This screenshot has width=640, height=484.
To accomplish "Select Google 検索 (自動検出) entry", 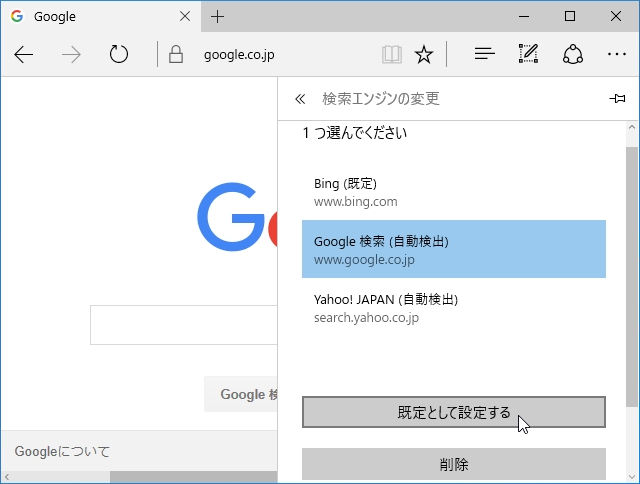I will coord(454,249).
